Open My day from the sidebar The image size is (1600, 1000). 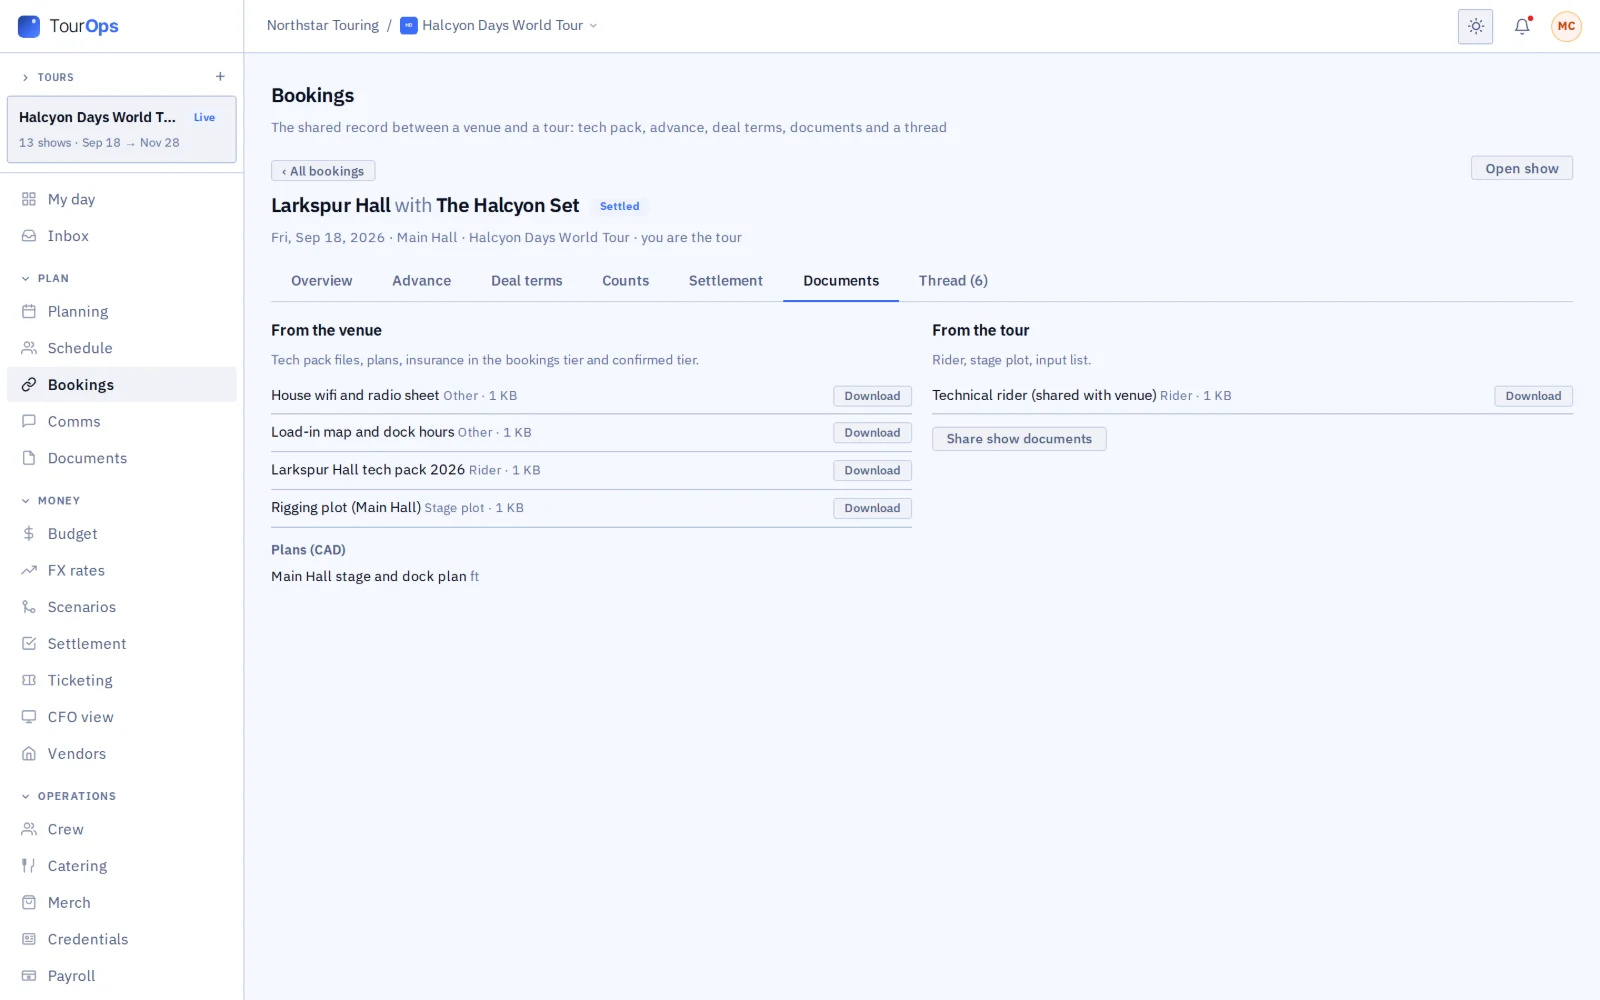coord(121,199)
